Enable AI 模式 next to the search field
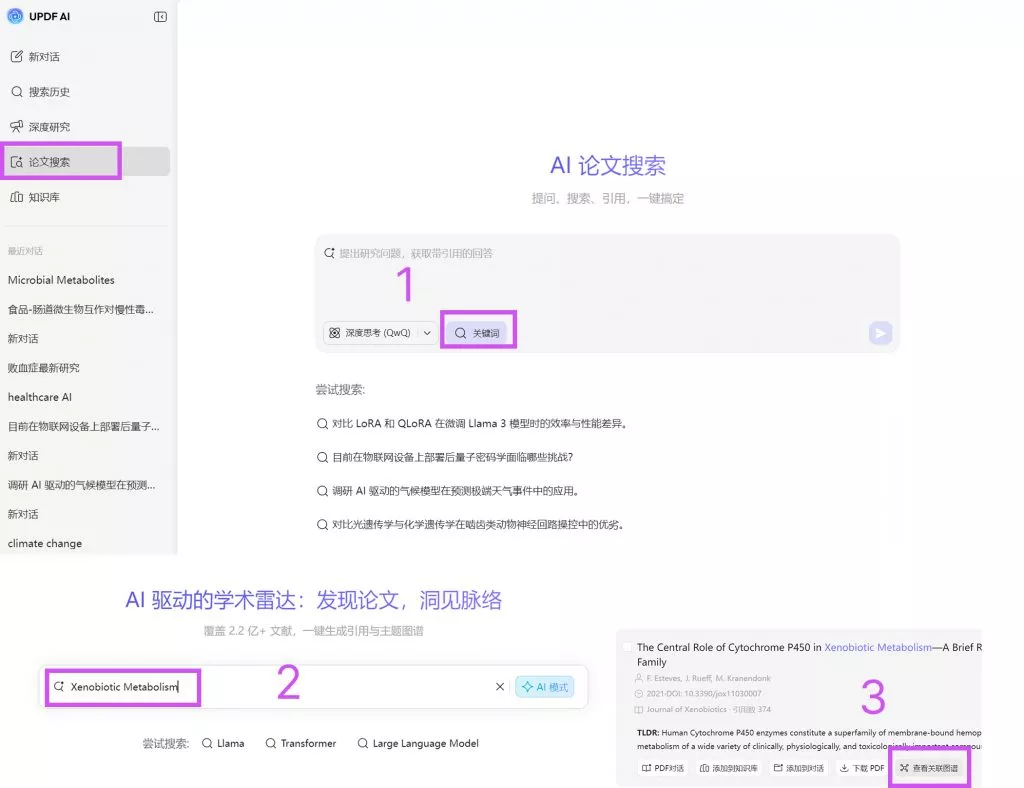 coord(545,687)
